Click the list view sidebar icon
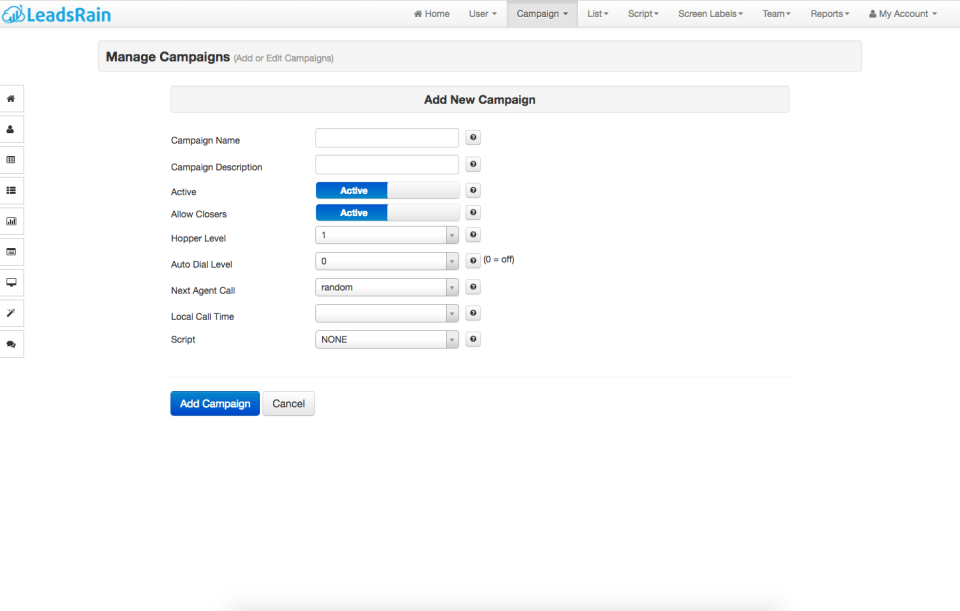 11,190
